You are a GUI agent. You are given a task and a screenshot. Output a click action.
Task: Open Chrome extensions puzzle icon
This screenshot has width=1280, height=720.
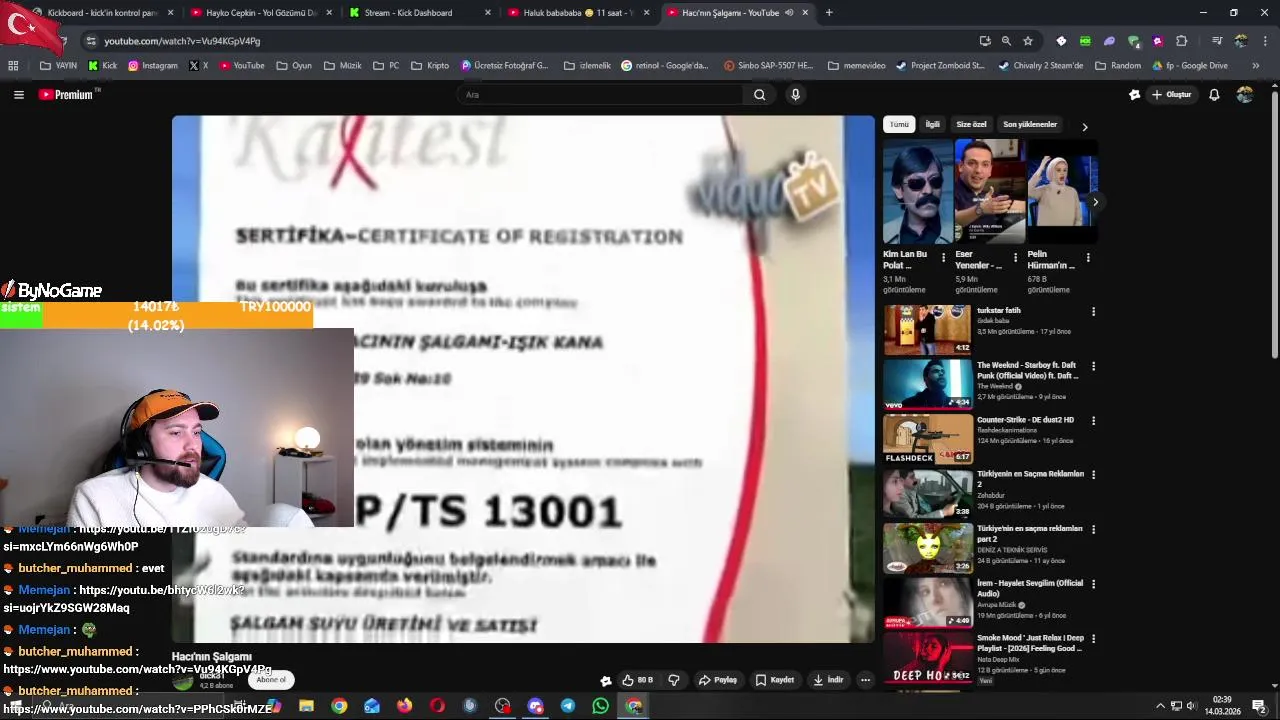point(1181,41)
